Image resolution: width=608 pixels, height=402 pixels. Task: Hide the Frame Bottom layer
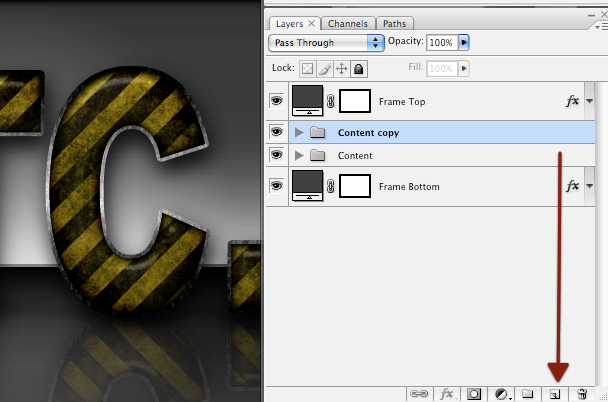point(276,186)
